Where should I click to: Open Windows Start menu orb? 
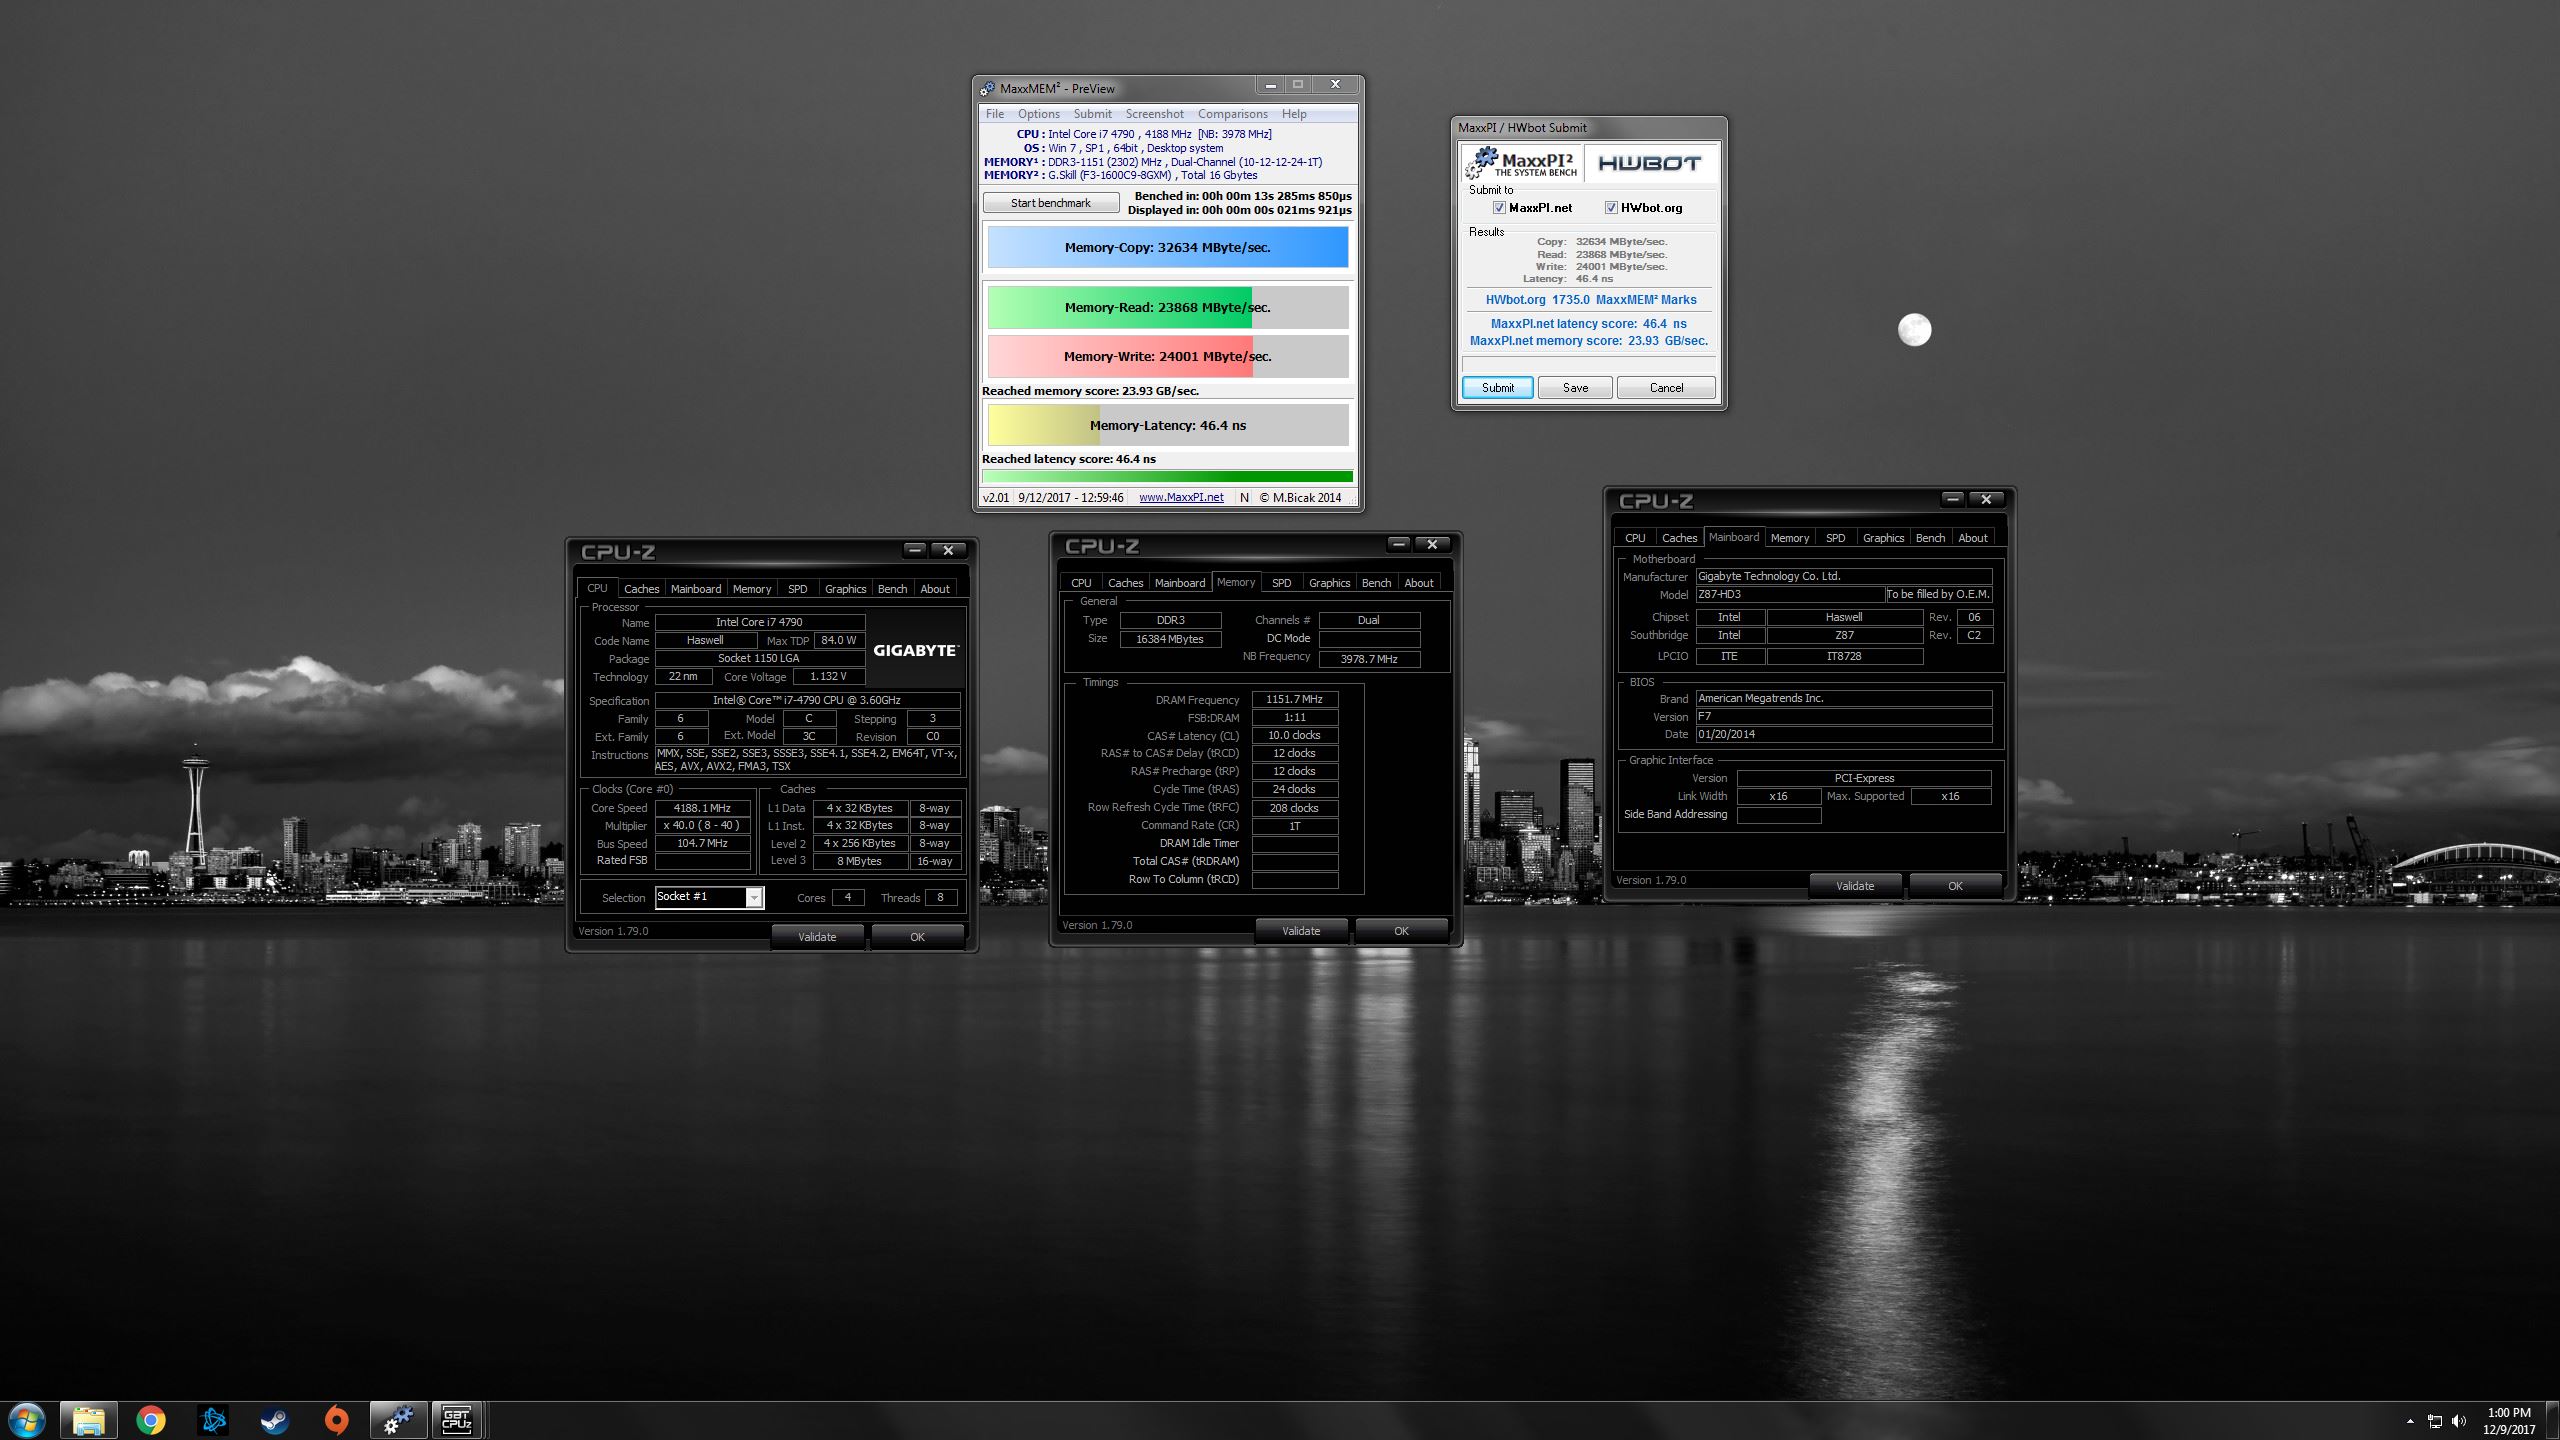pyautogui.click(x=26, y=1420)
